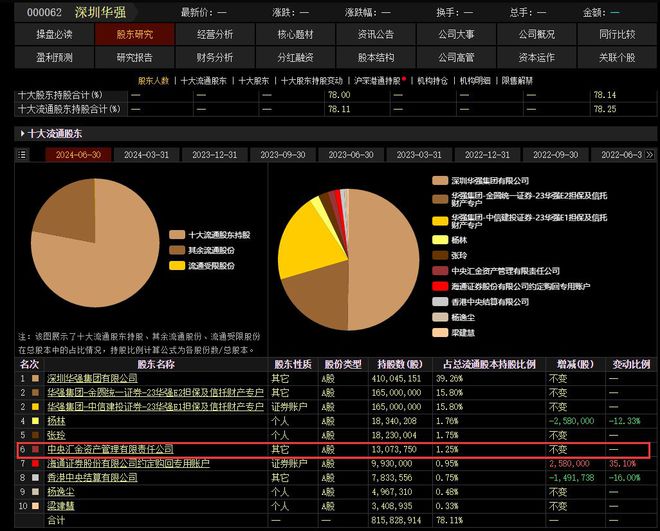
Task: Open the 研究报告 tab
Action: coord(135,57)
